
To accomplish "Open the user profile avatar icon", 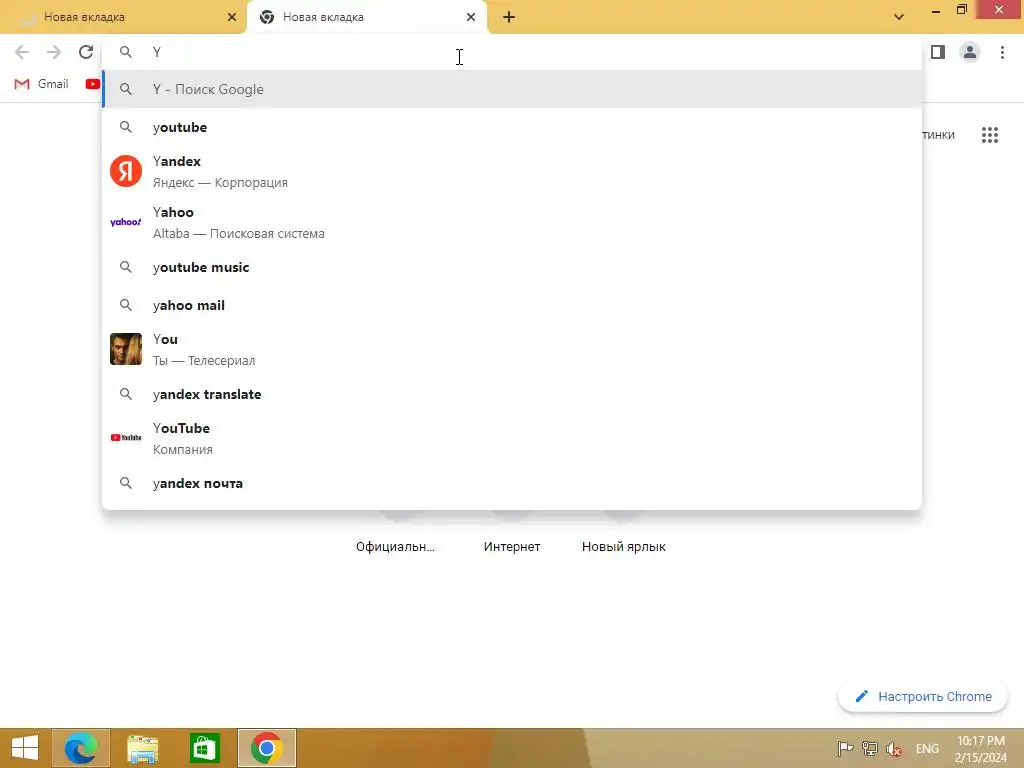I will coord(970,52).
